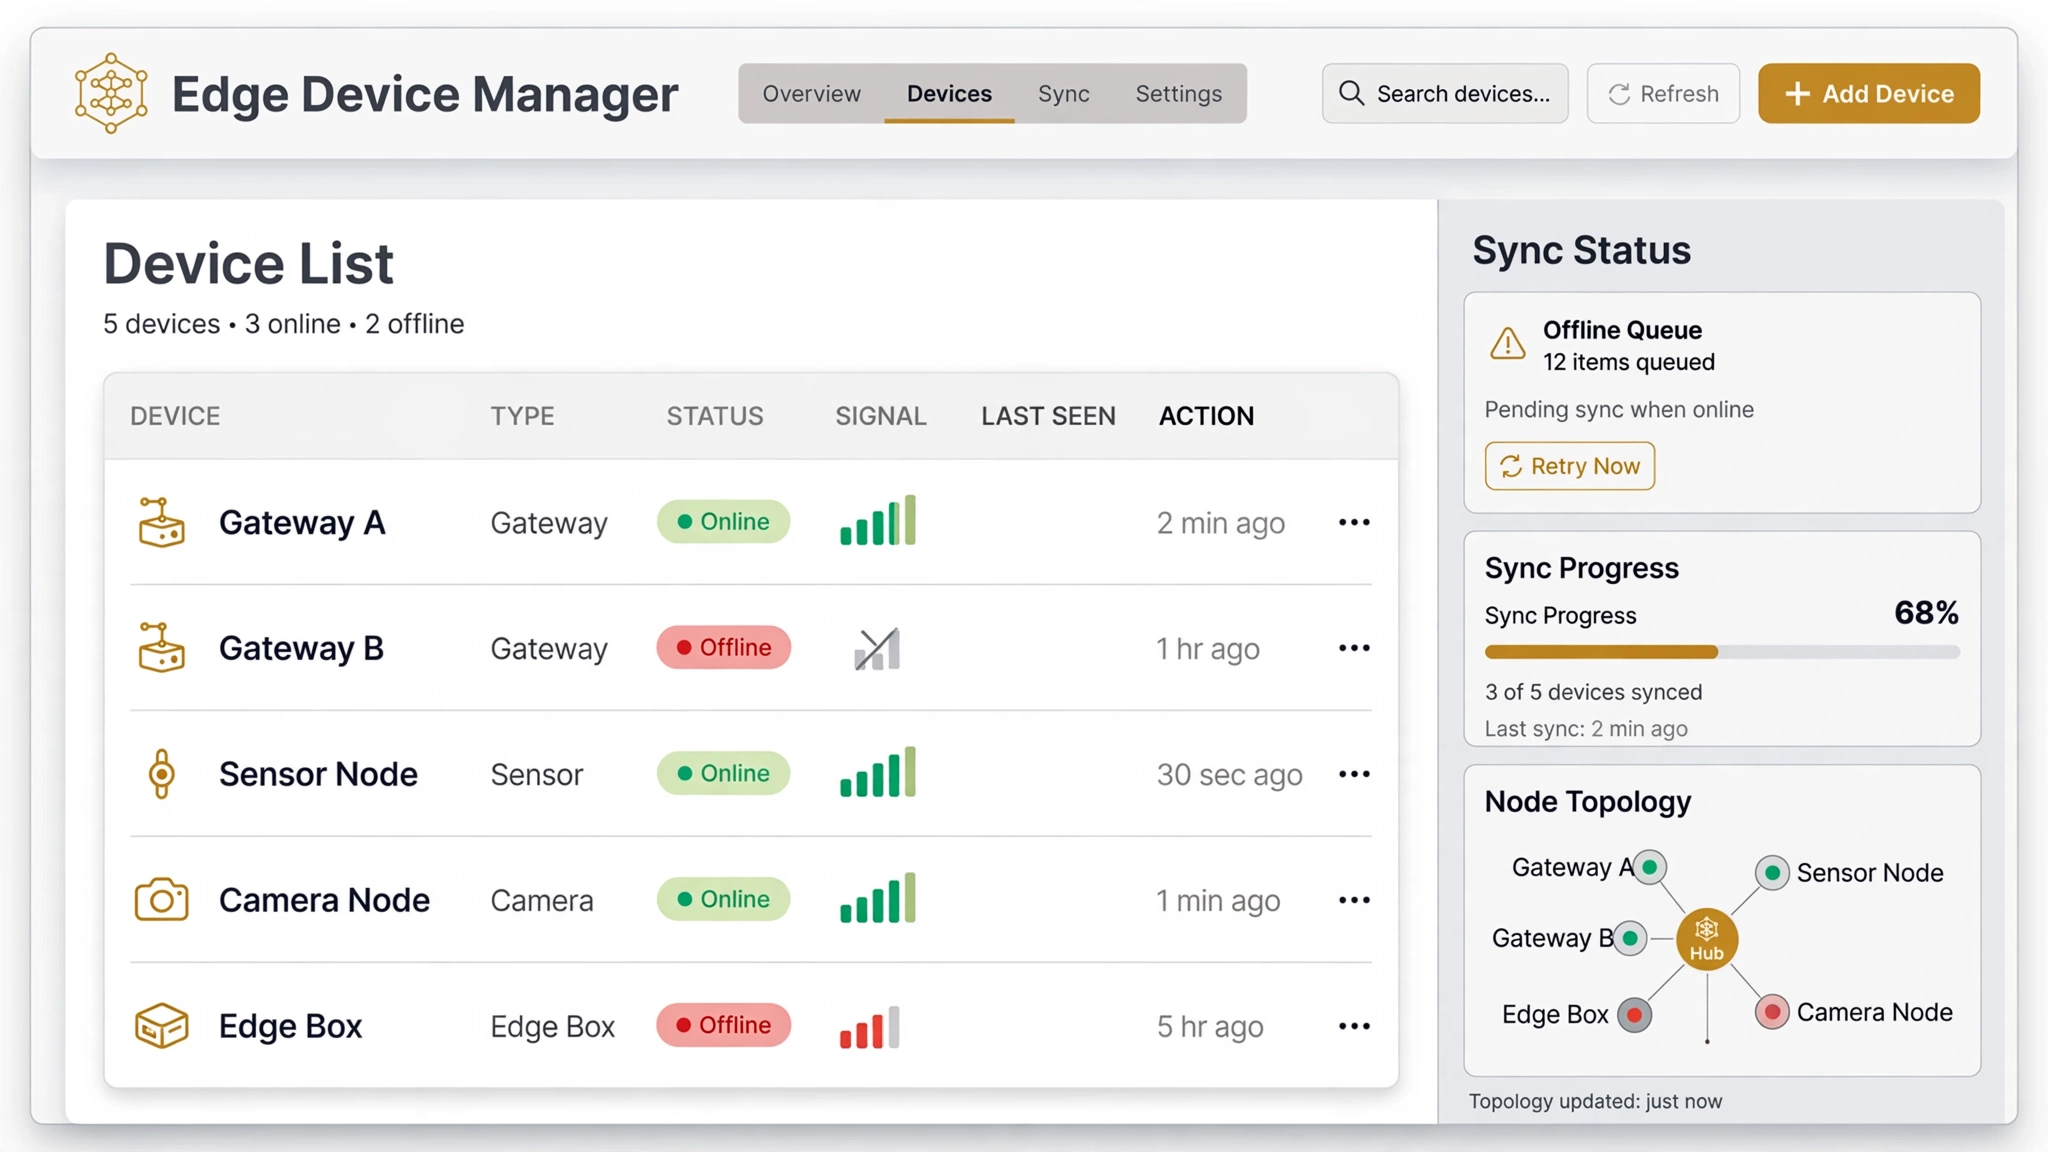Image resolution: width=2048 pixels, height=1152 pixels.
Task: Click the Gateway A router icon
Action: pyautogui.click(x=161, y=522)
